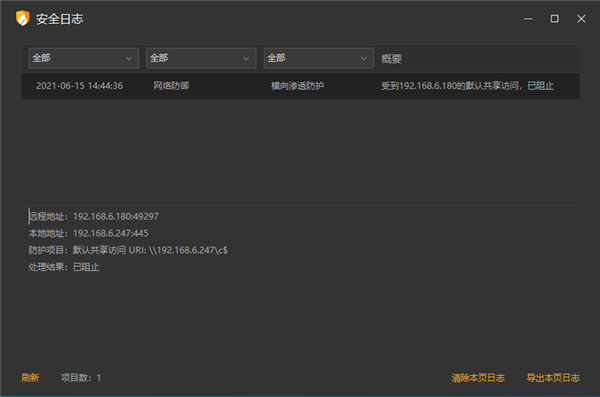
Task: Click 横向渗透防护 cell in log row
Action: (297, 86)
